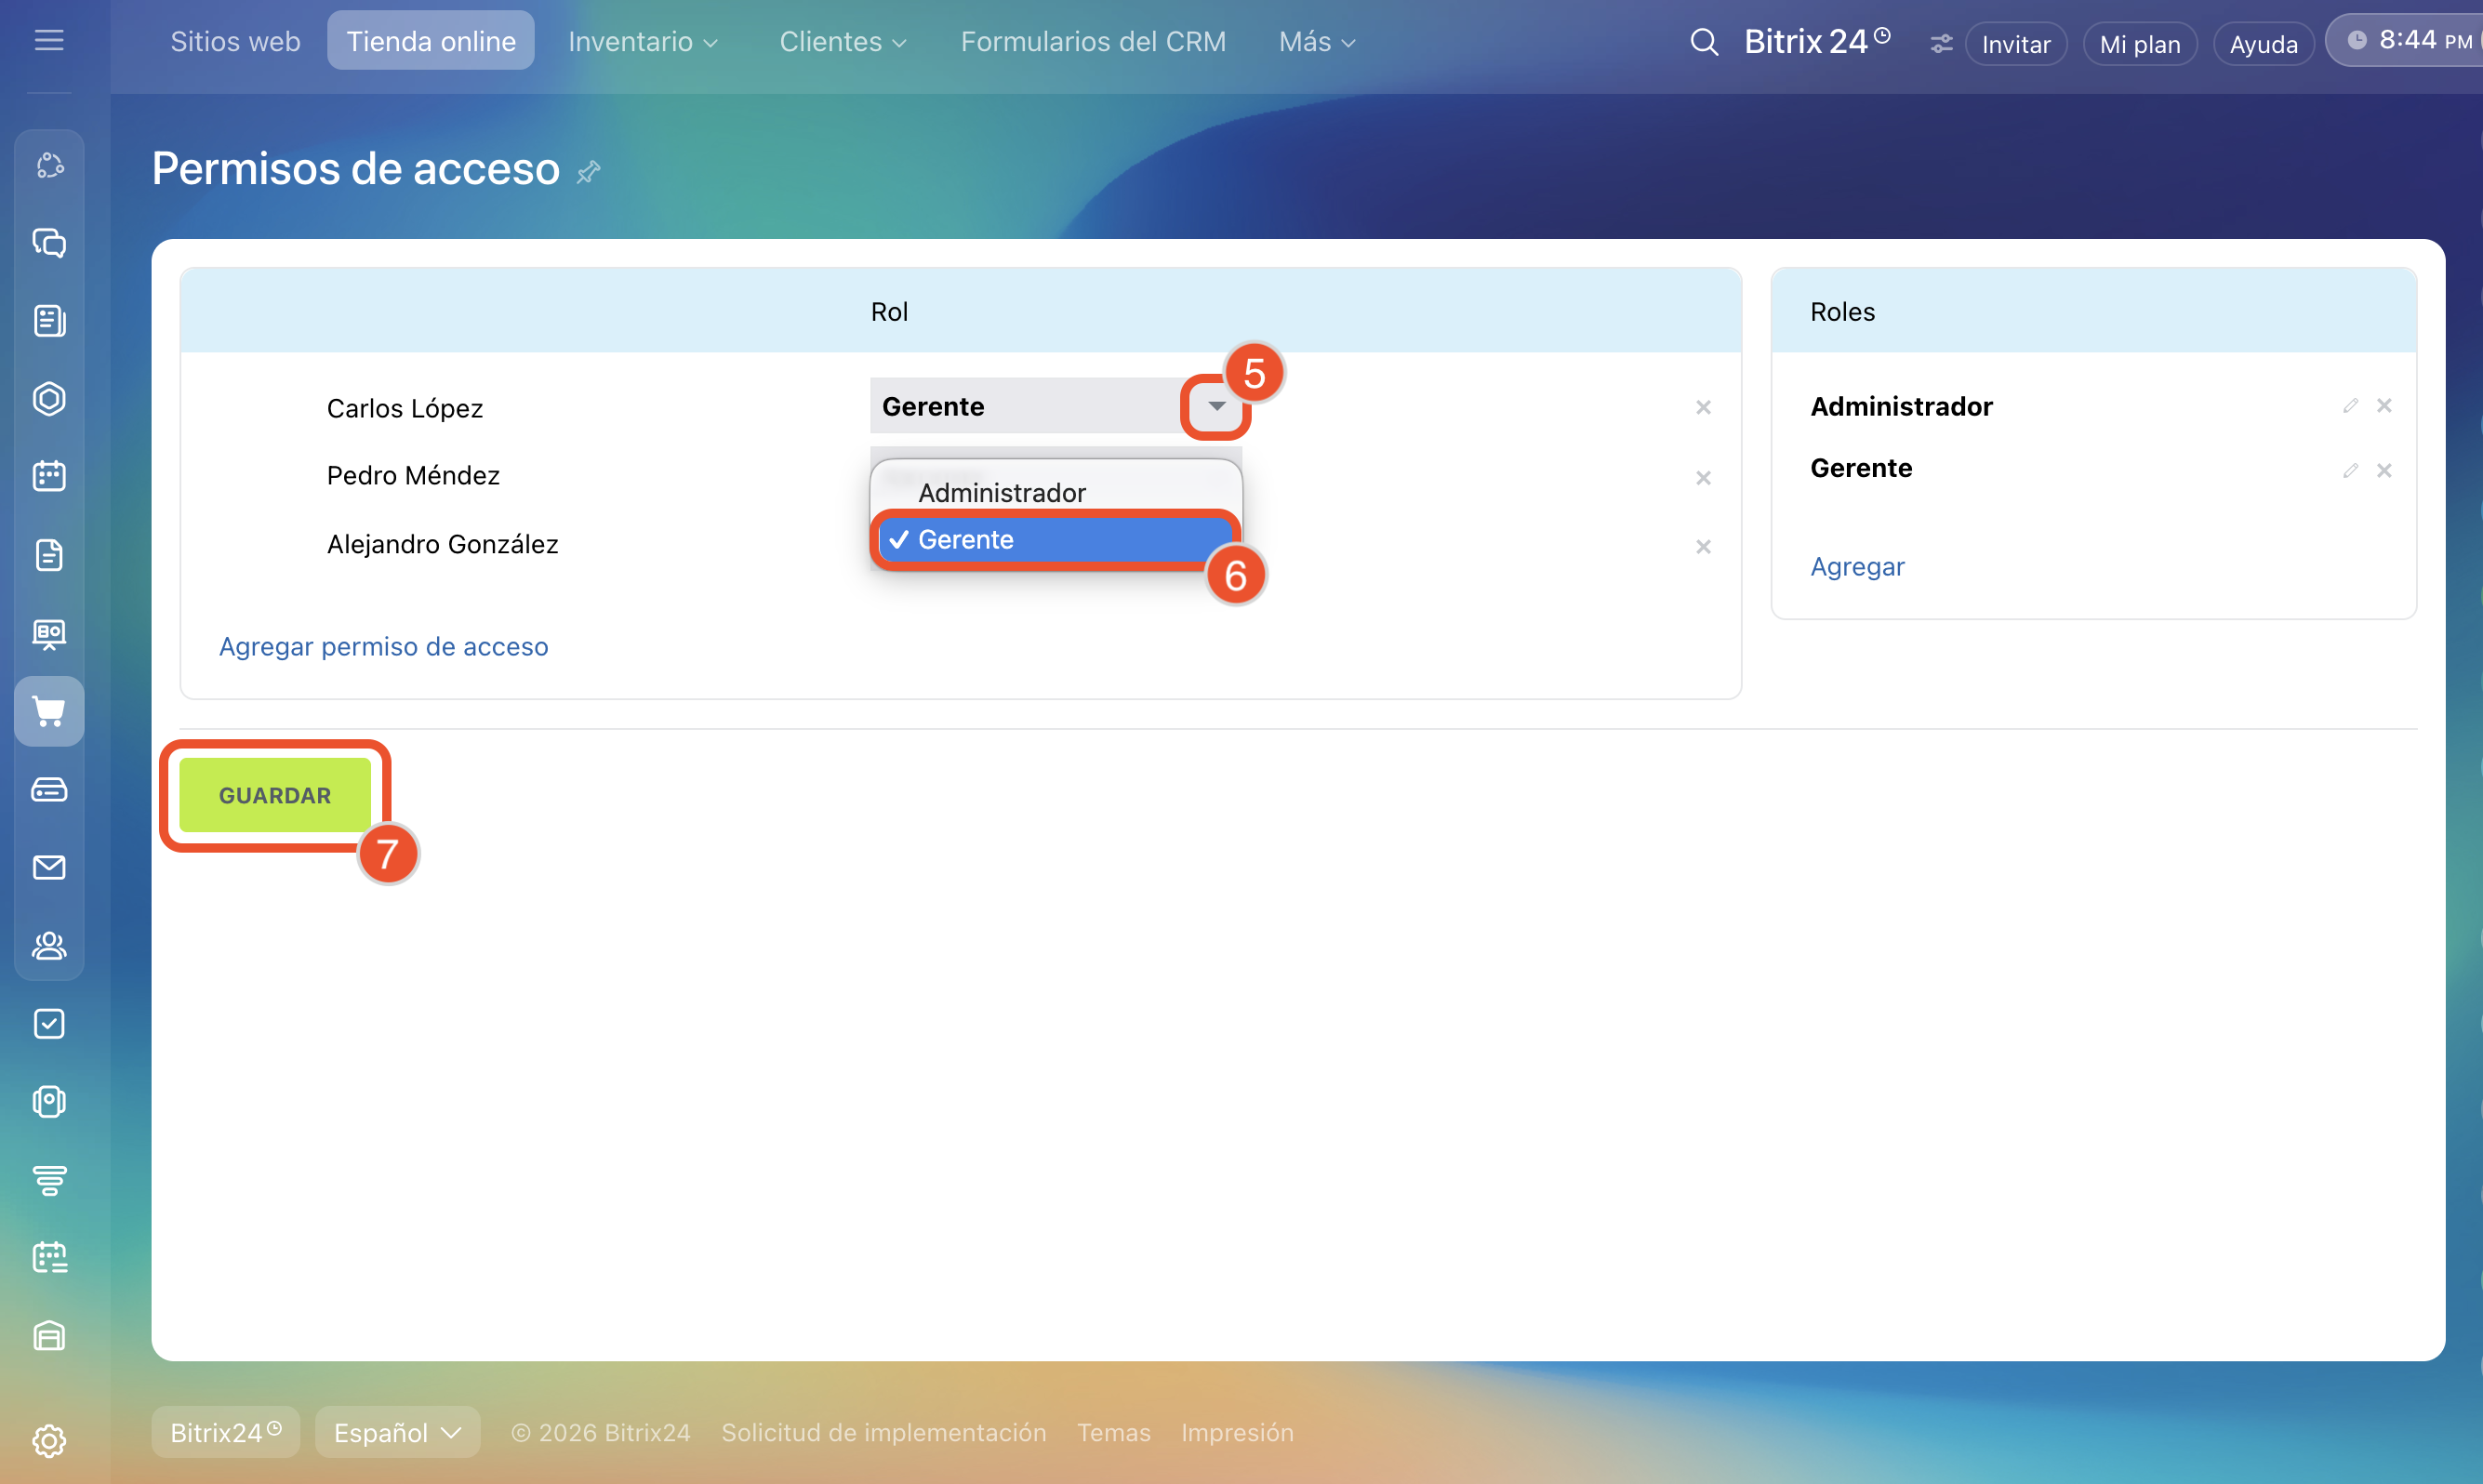Click Agregar permiso de acceso link

click(x=383, y=647)
